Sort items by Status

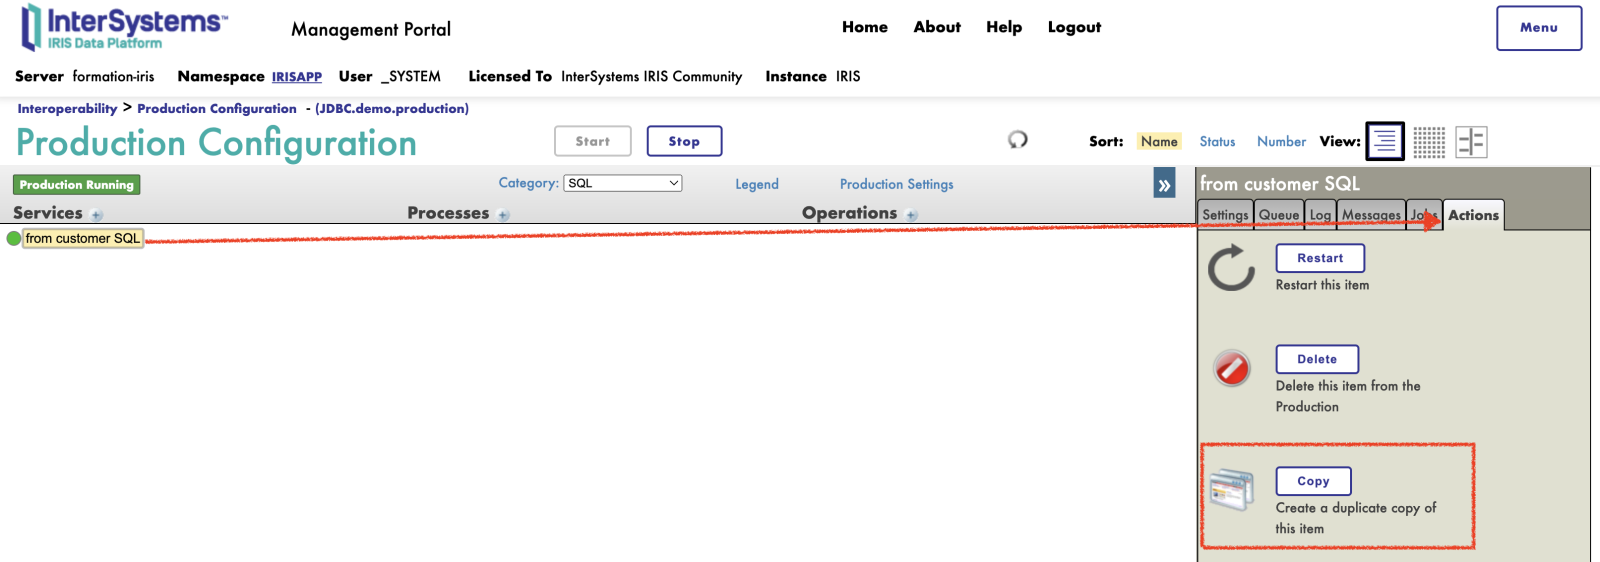click(x=1217, y=142)
